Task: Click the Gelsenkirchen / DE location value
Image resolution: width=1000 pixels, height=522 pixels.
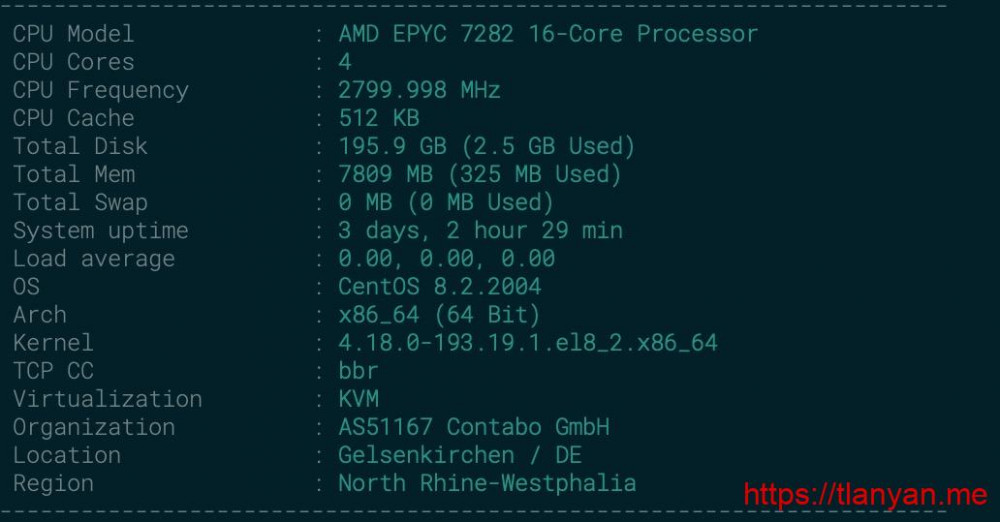Action: tap(459, 455)
